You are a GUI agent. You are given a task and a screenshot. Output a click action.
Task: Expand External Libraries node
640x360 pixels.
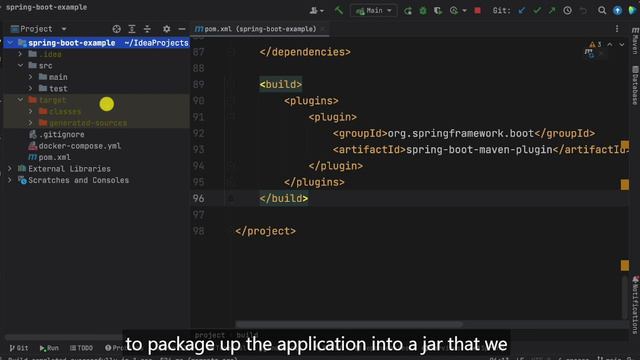[x=10, y=168]
